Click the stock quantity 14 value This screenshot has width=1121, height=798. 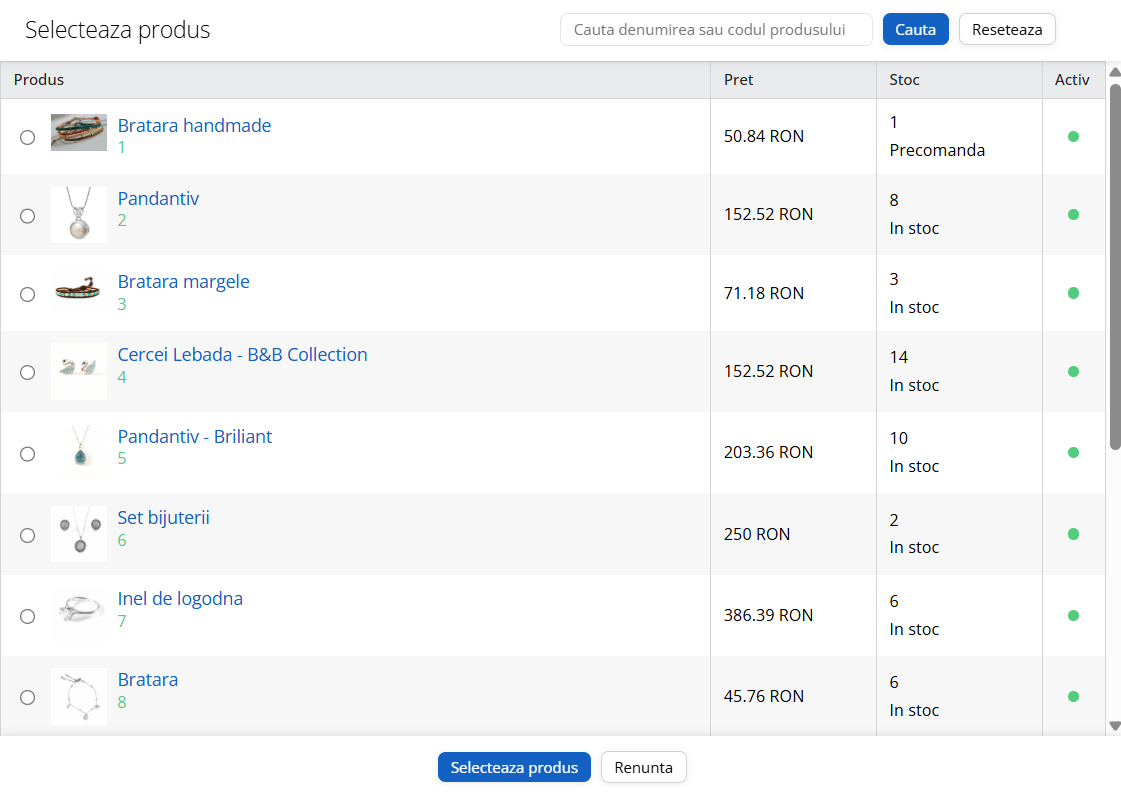point(899,357)
